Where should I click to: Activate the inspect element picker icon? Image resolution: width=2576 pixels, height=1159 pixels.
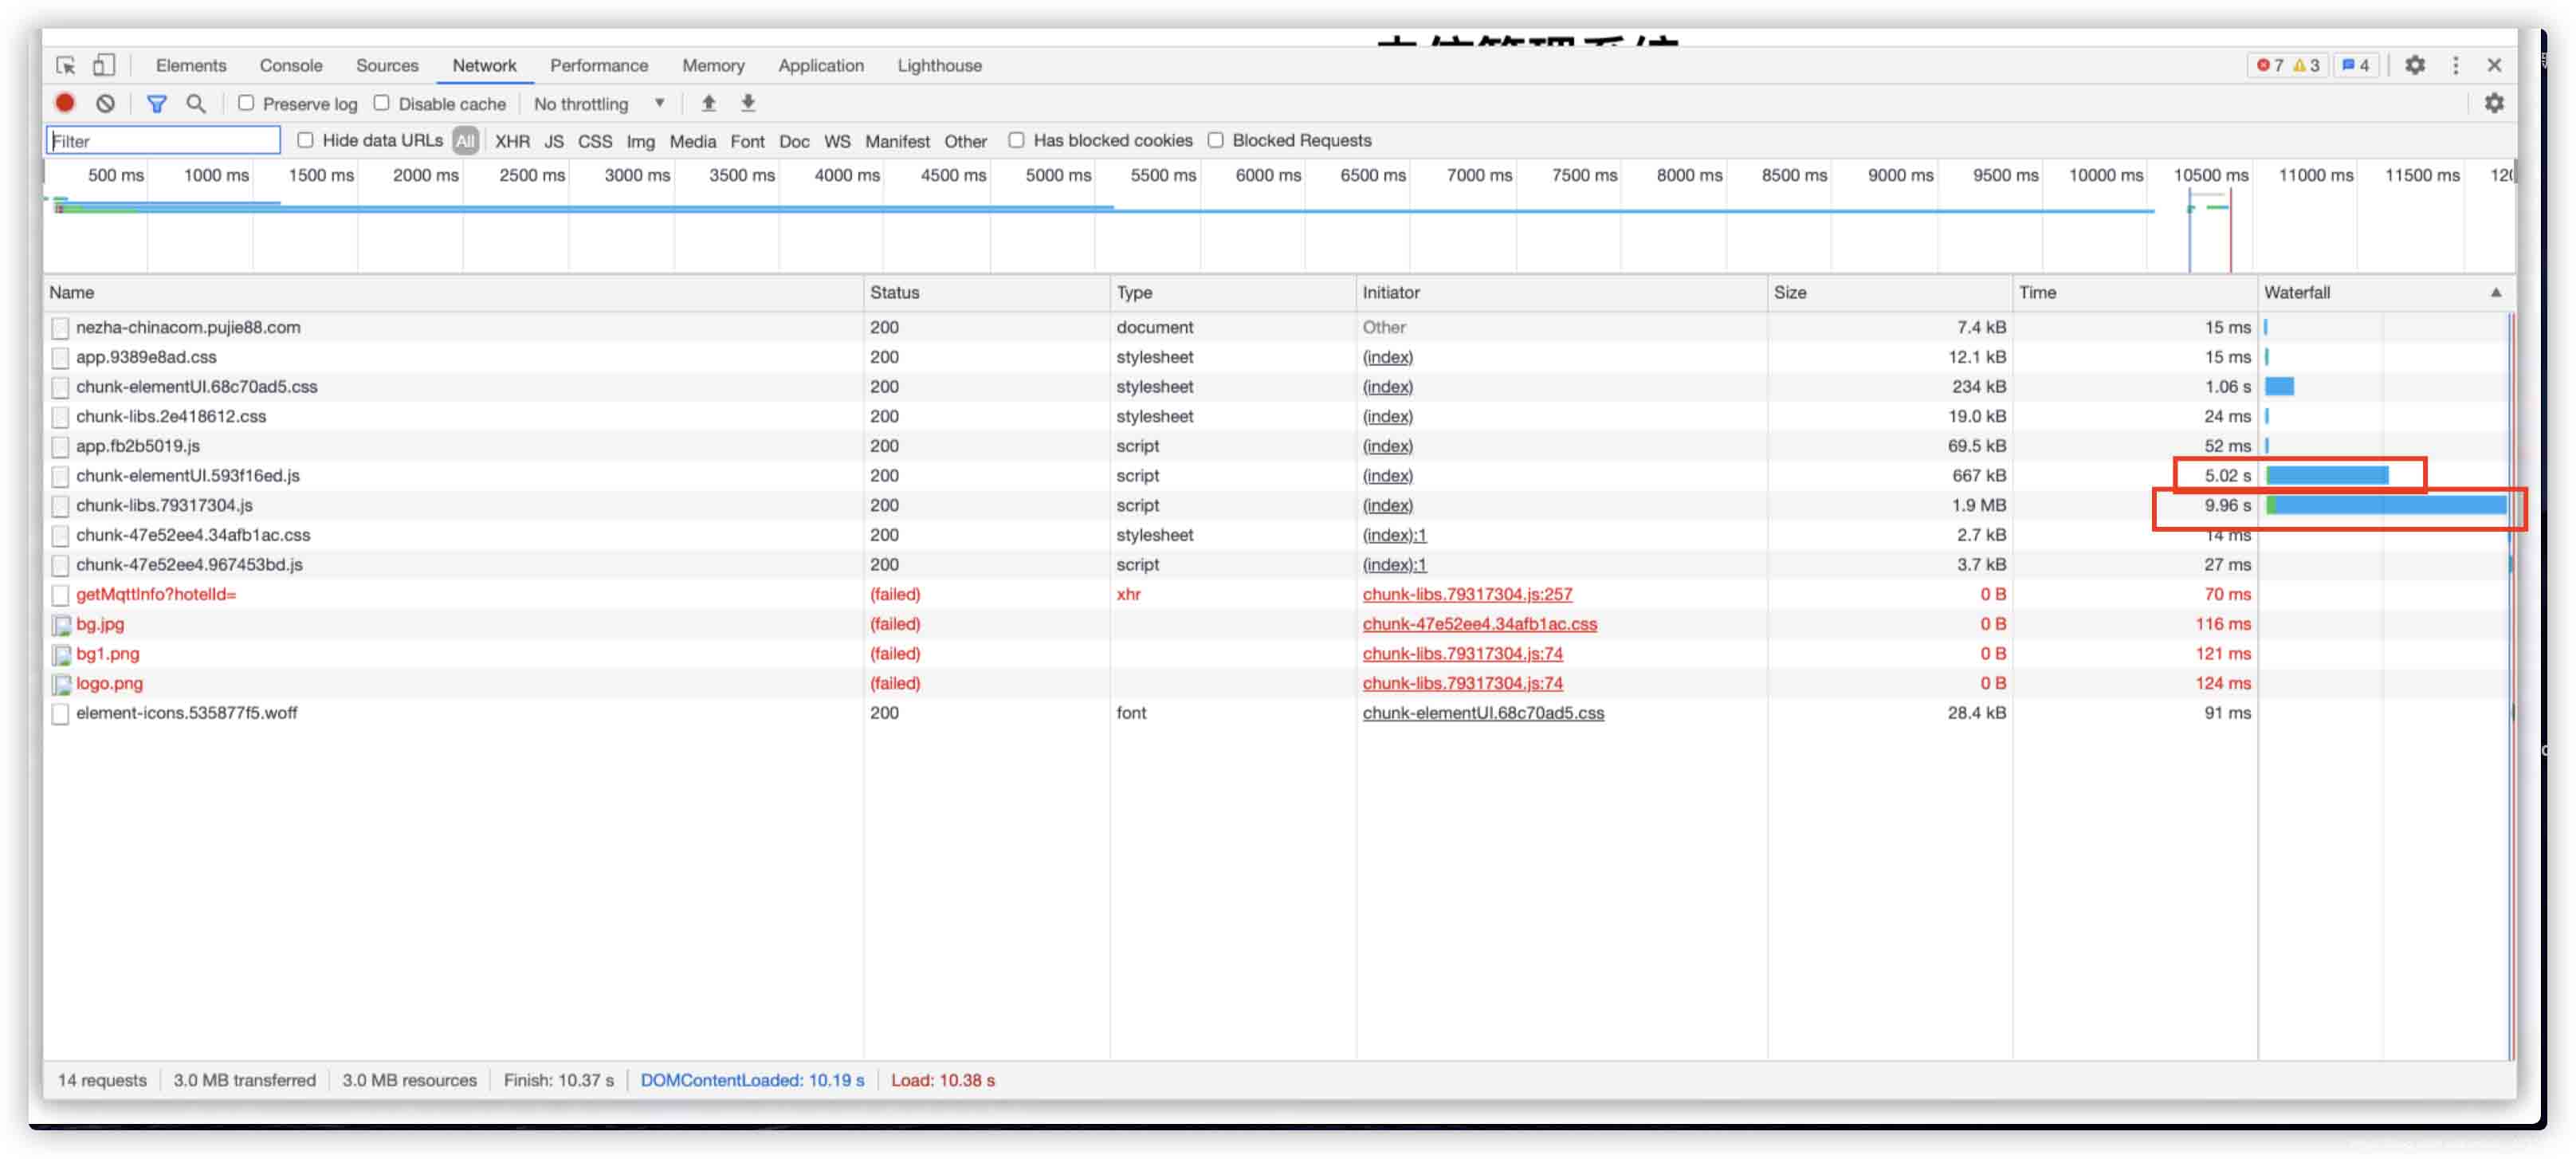(66, 65)
